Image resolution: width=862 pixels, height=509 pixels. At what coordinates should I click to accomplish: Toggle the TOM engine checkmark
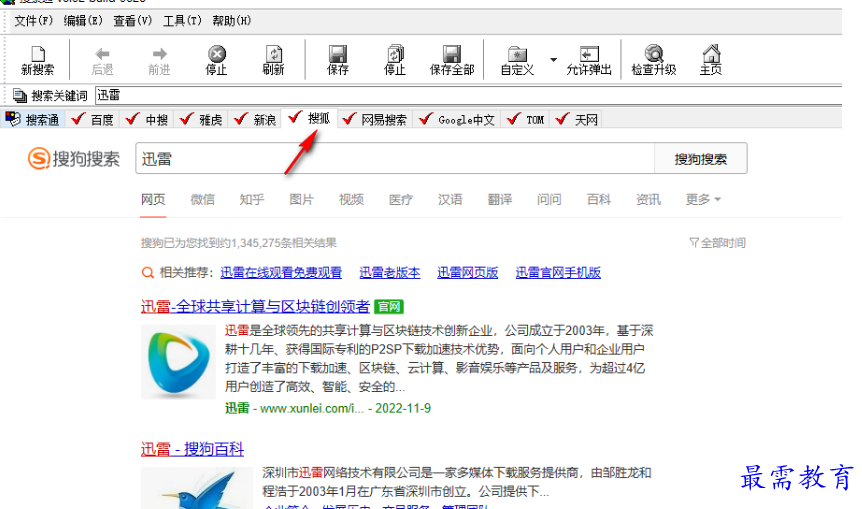pos(513,119)
